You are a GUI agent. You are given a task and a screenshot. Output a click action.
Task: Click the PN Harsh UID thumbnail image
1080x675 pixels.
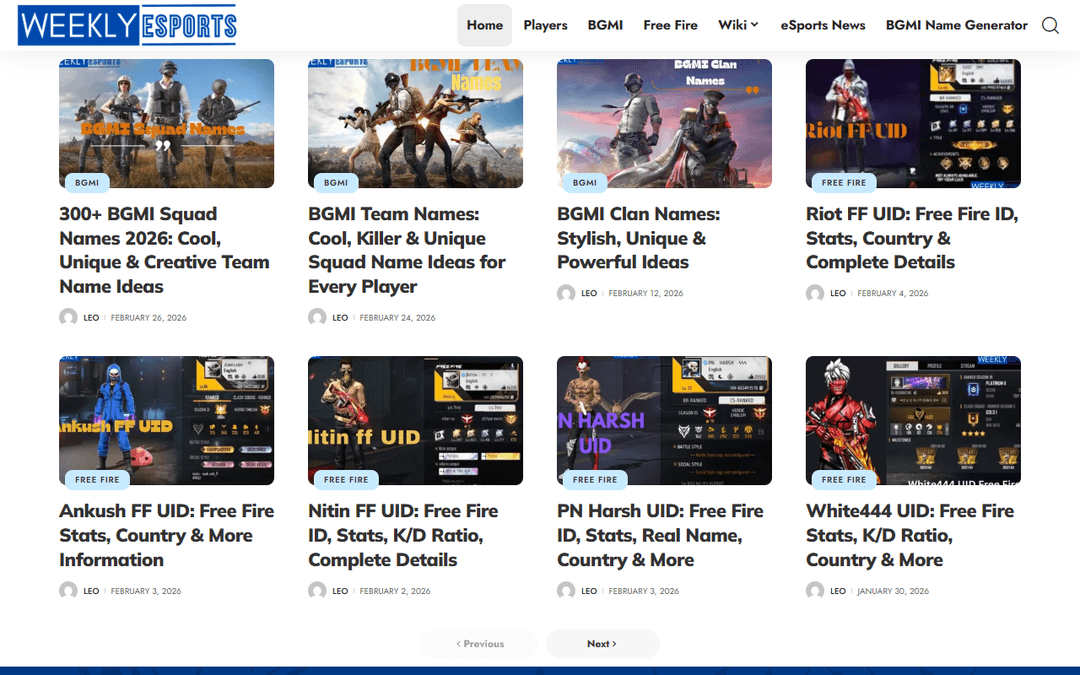[665, 420]
